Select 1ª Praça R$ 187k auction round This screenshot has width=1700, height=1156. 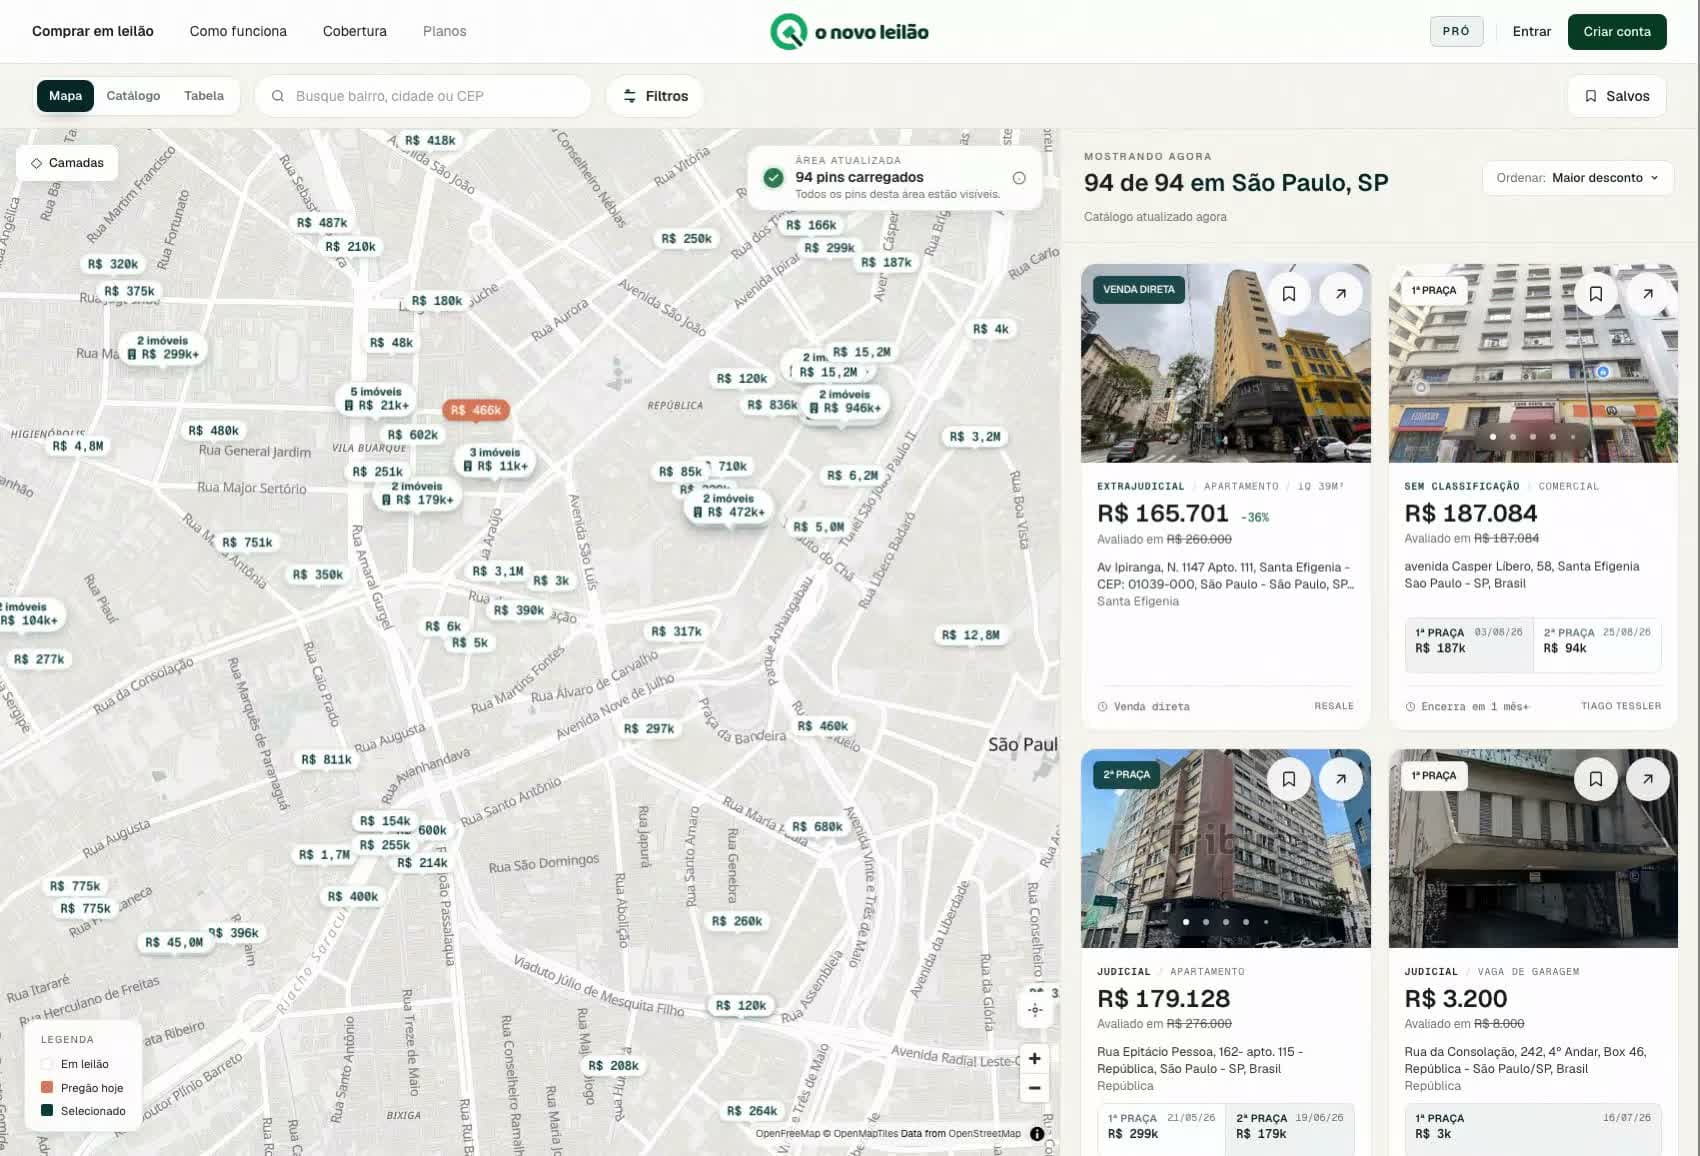(x=1469, y=645)
